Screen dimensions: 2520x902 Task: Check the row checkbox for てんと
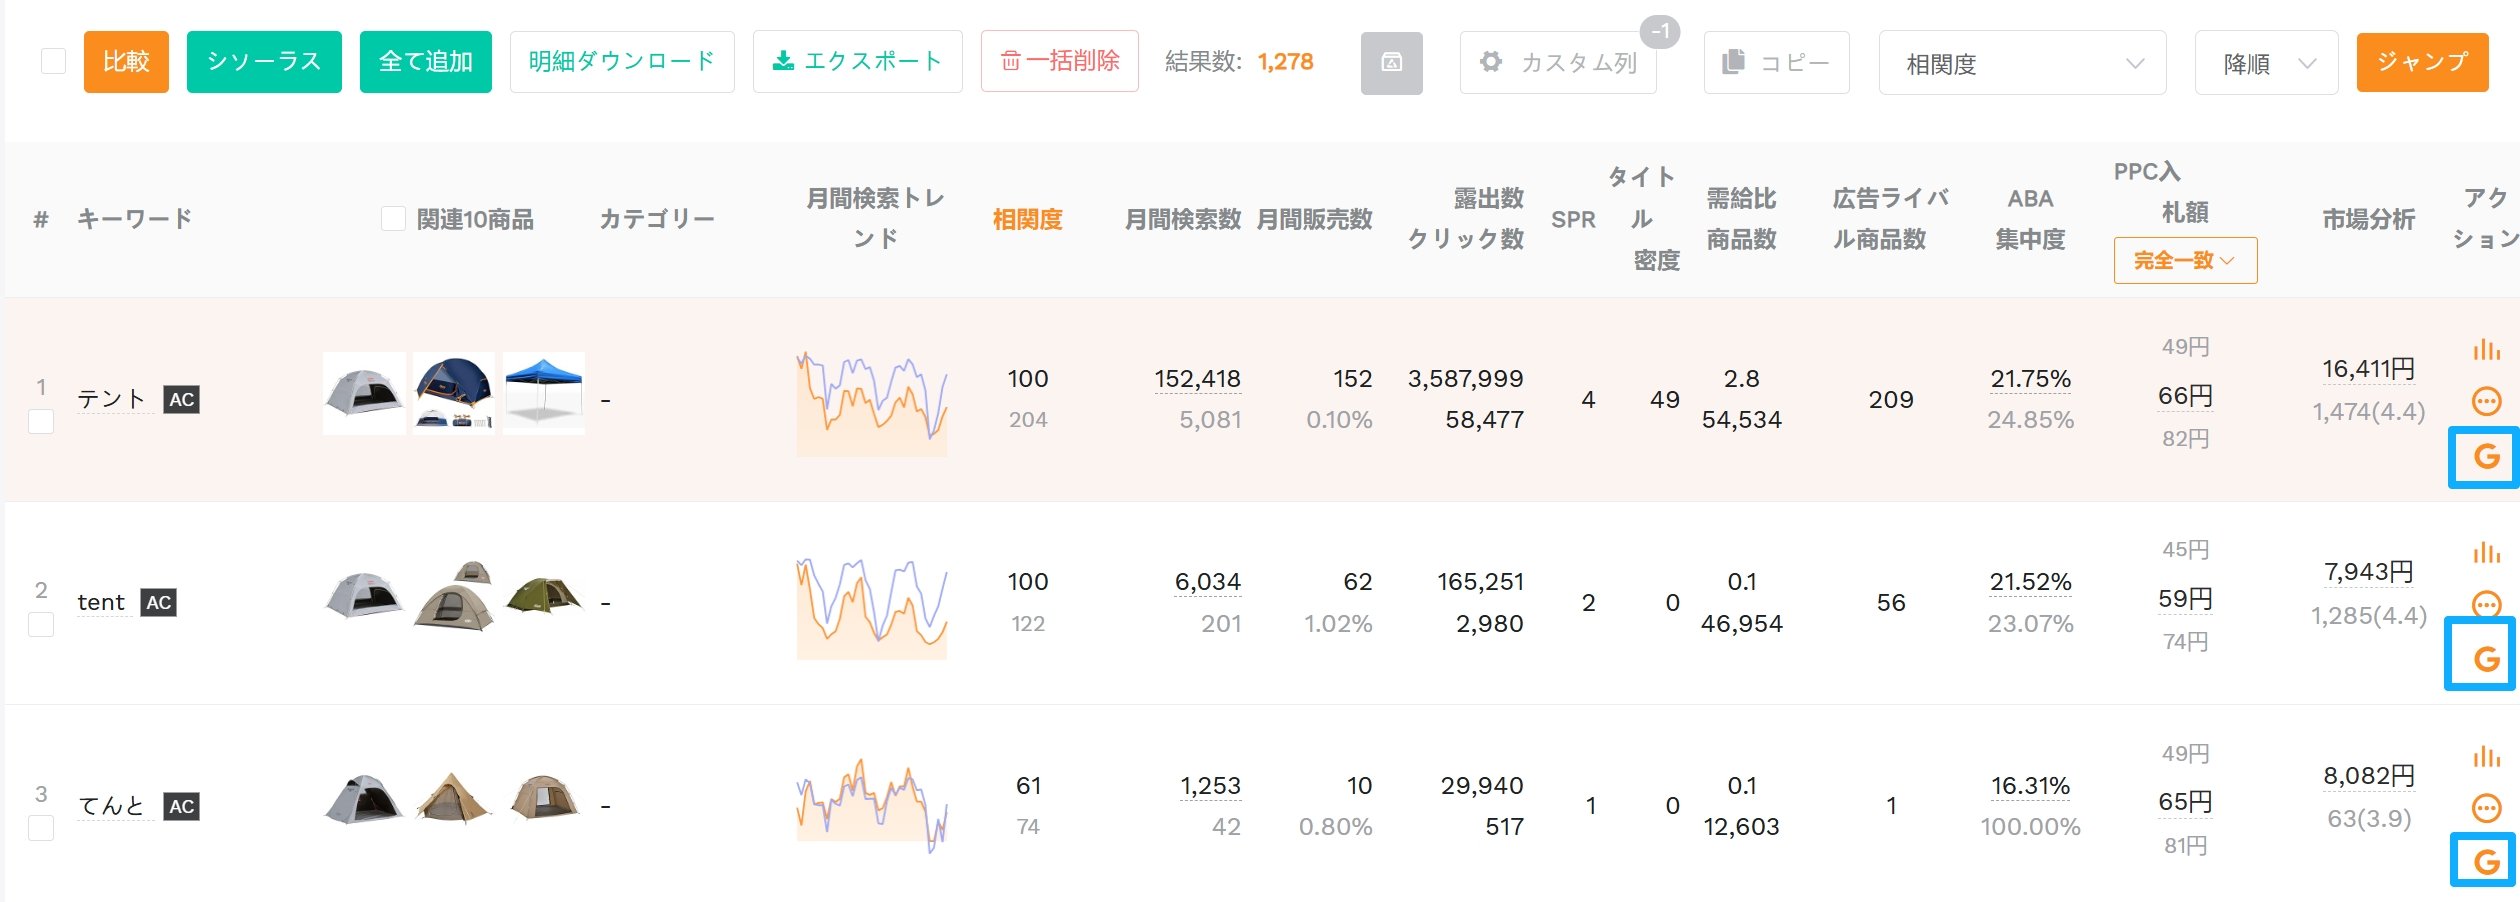(x=41, y=828)
